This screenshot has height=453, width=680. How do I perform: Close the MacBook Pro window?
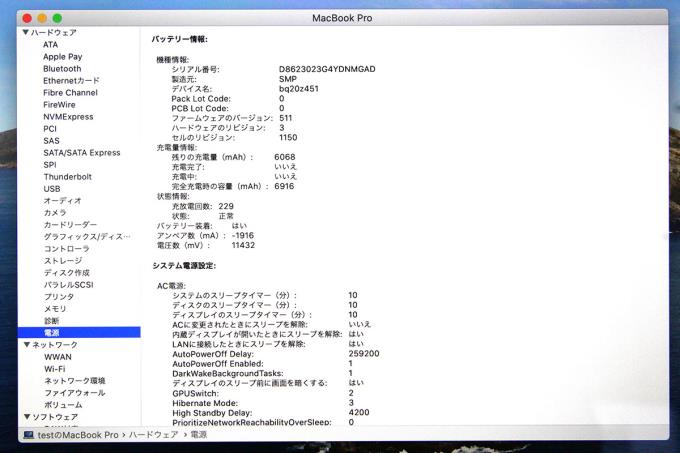(27, 18)
